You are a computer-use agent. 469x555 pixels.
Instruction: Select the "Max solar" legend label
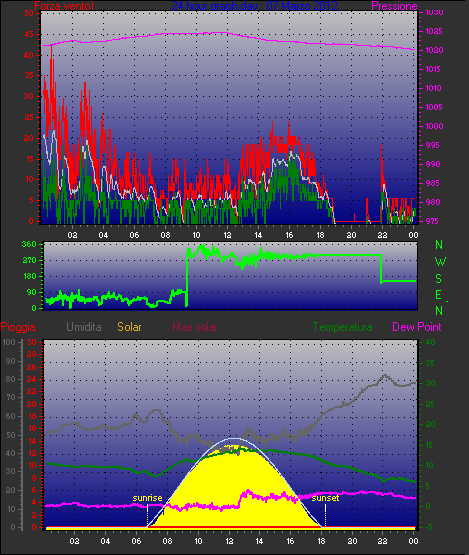coord(195,327)
